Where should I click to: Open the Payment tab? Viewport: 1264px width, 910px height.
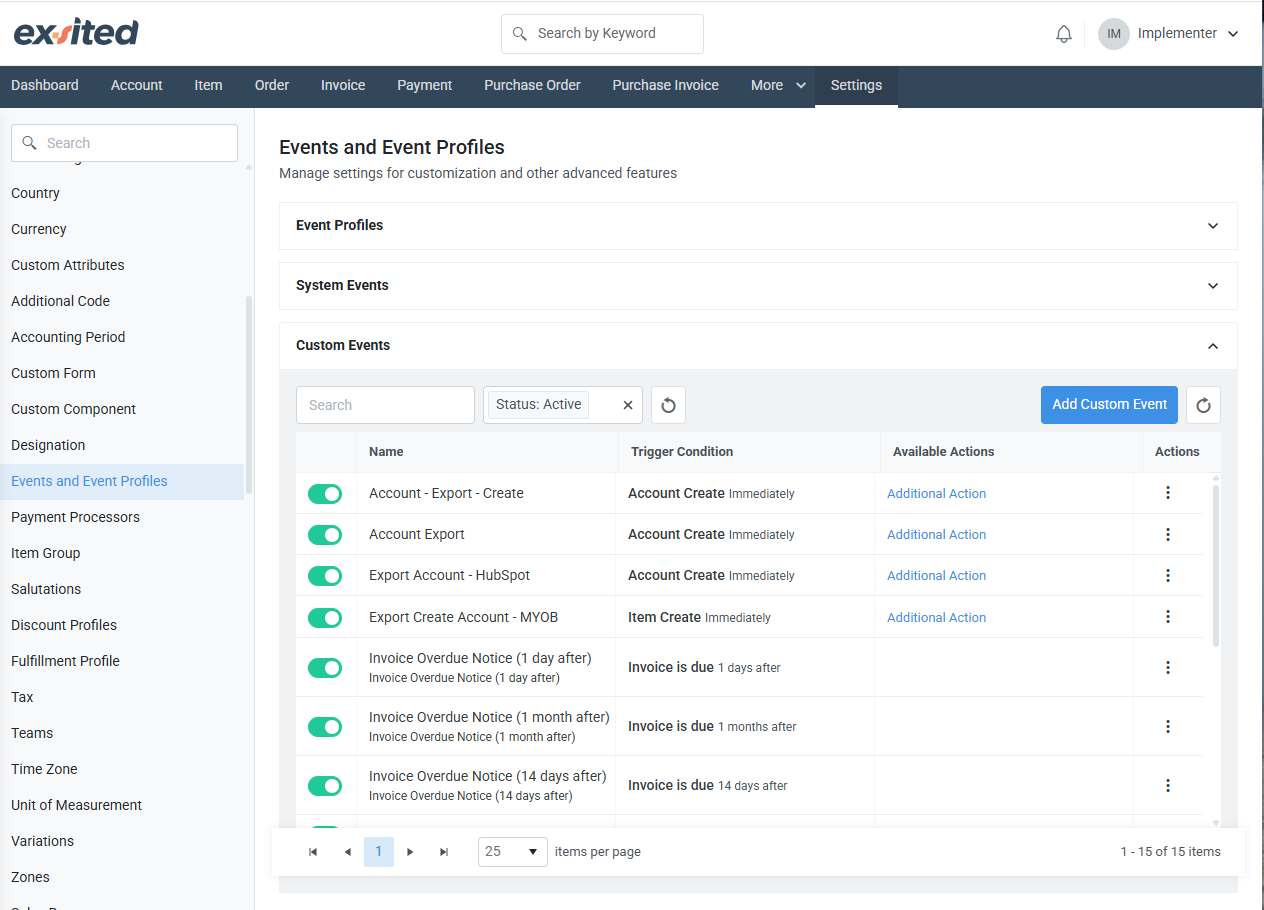pos(425,85)
